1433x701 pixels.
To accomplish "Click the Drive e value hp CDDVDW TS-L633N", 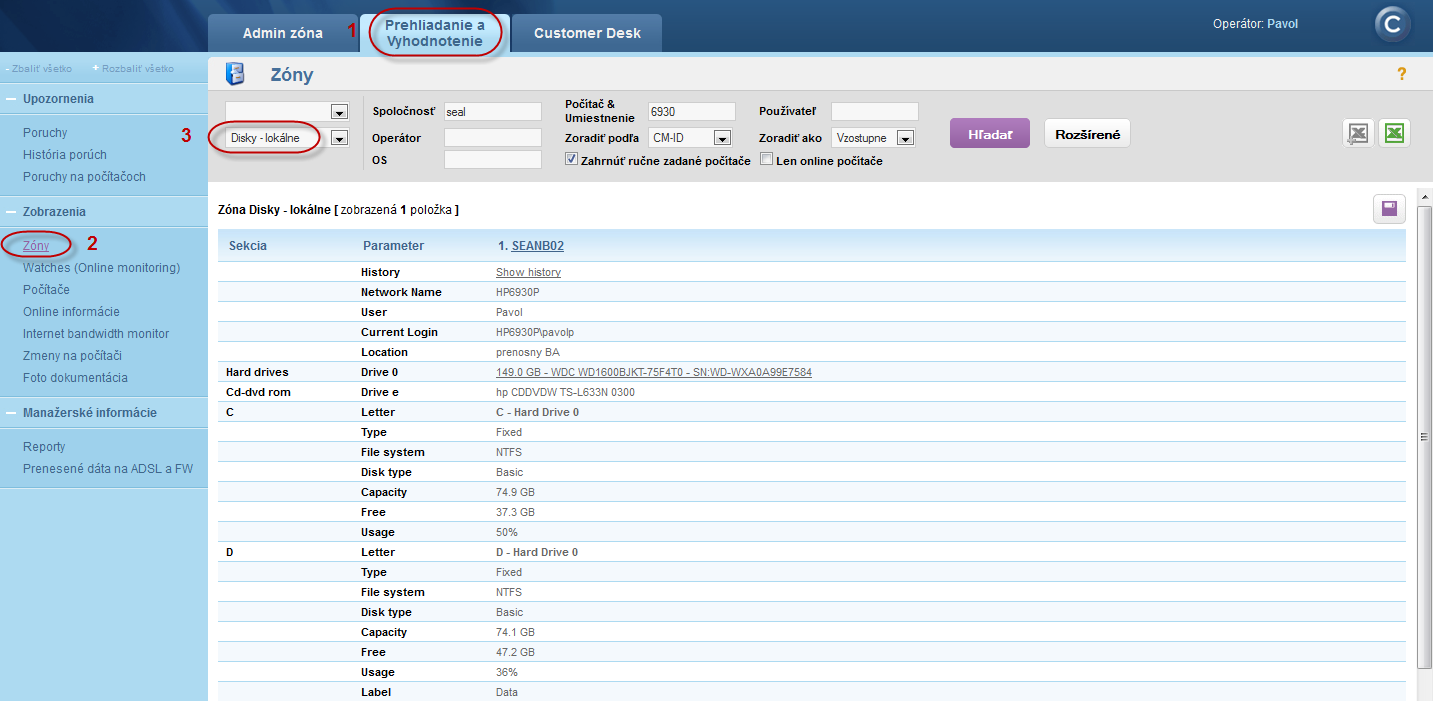I will click(565, 392).
